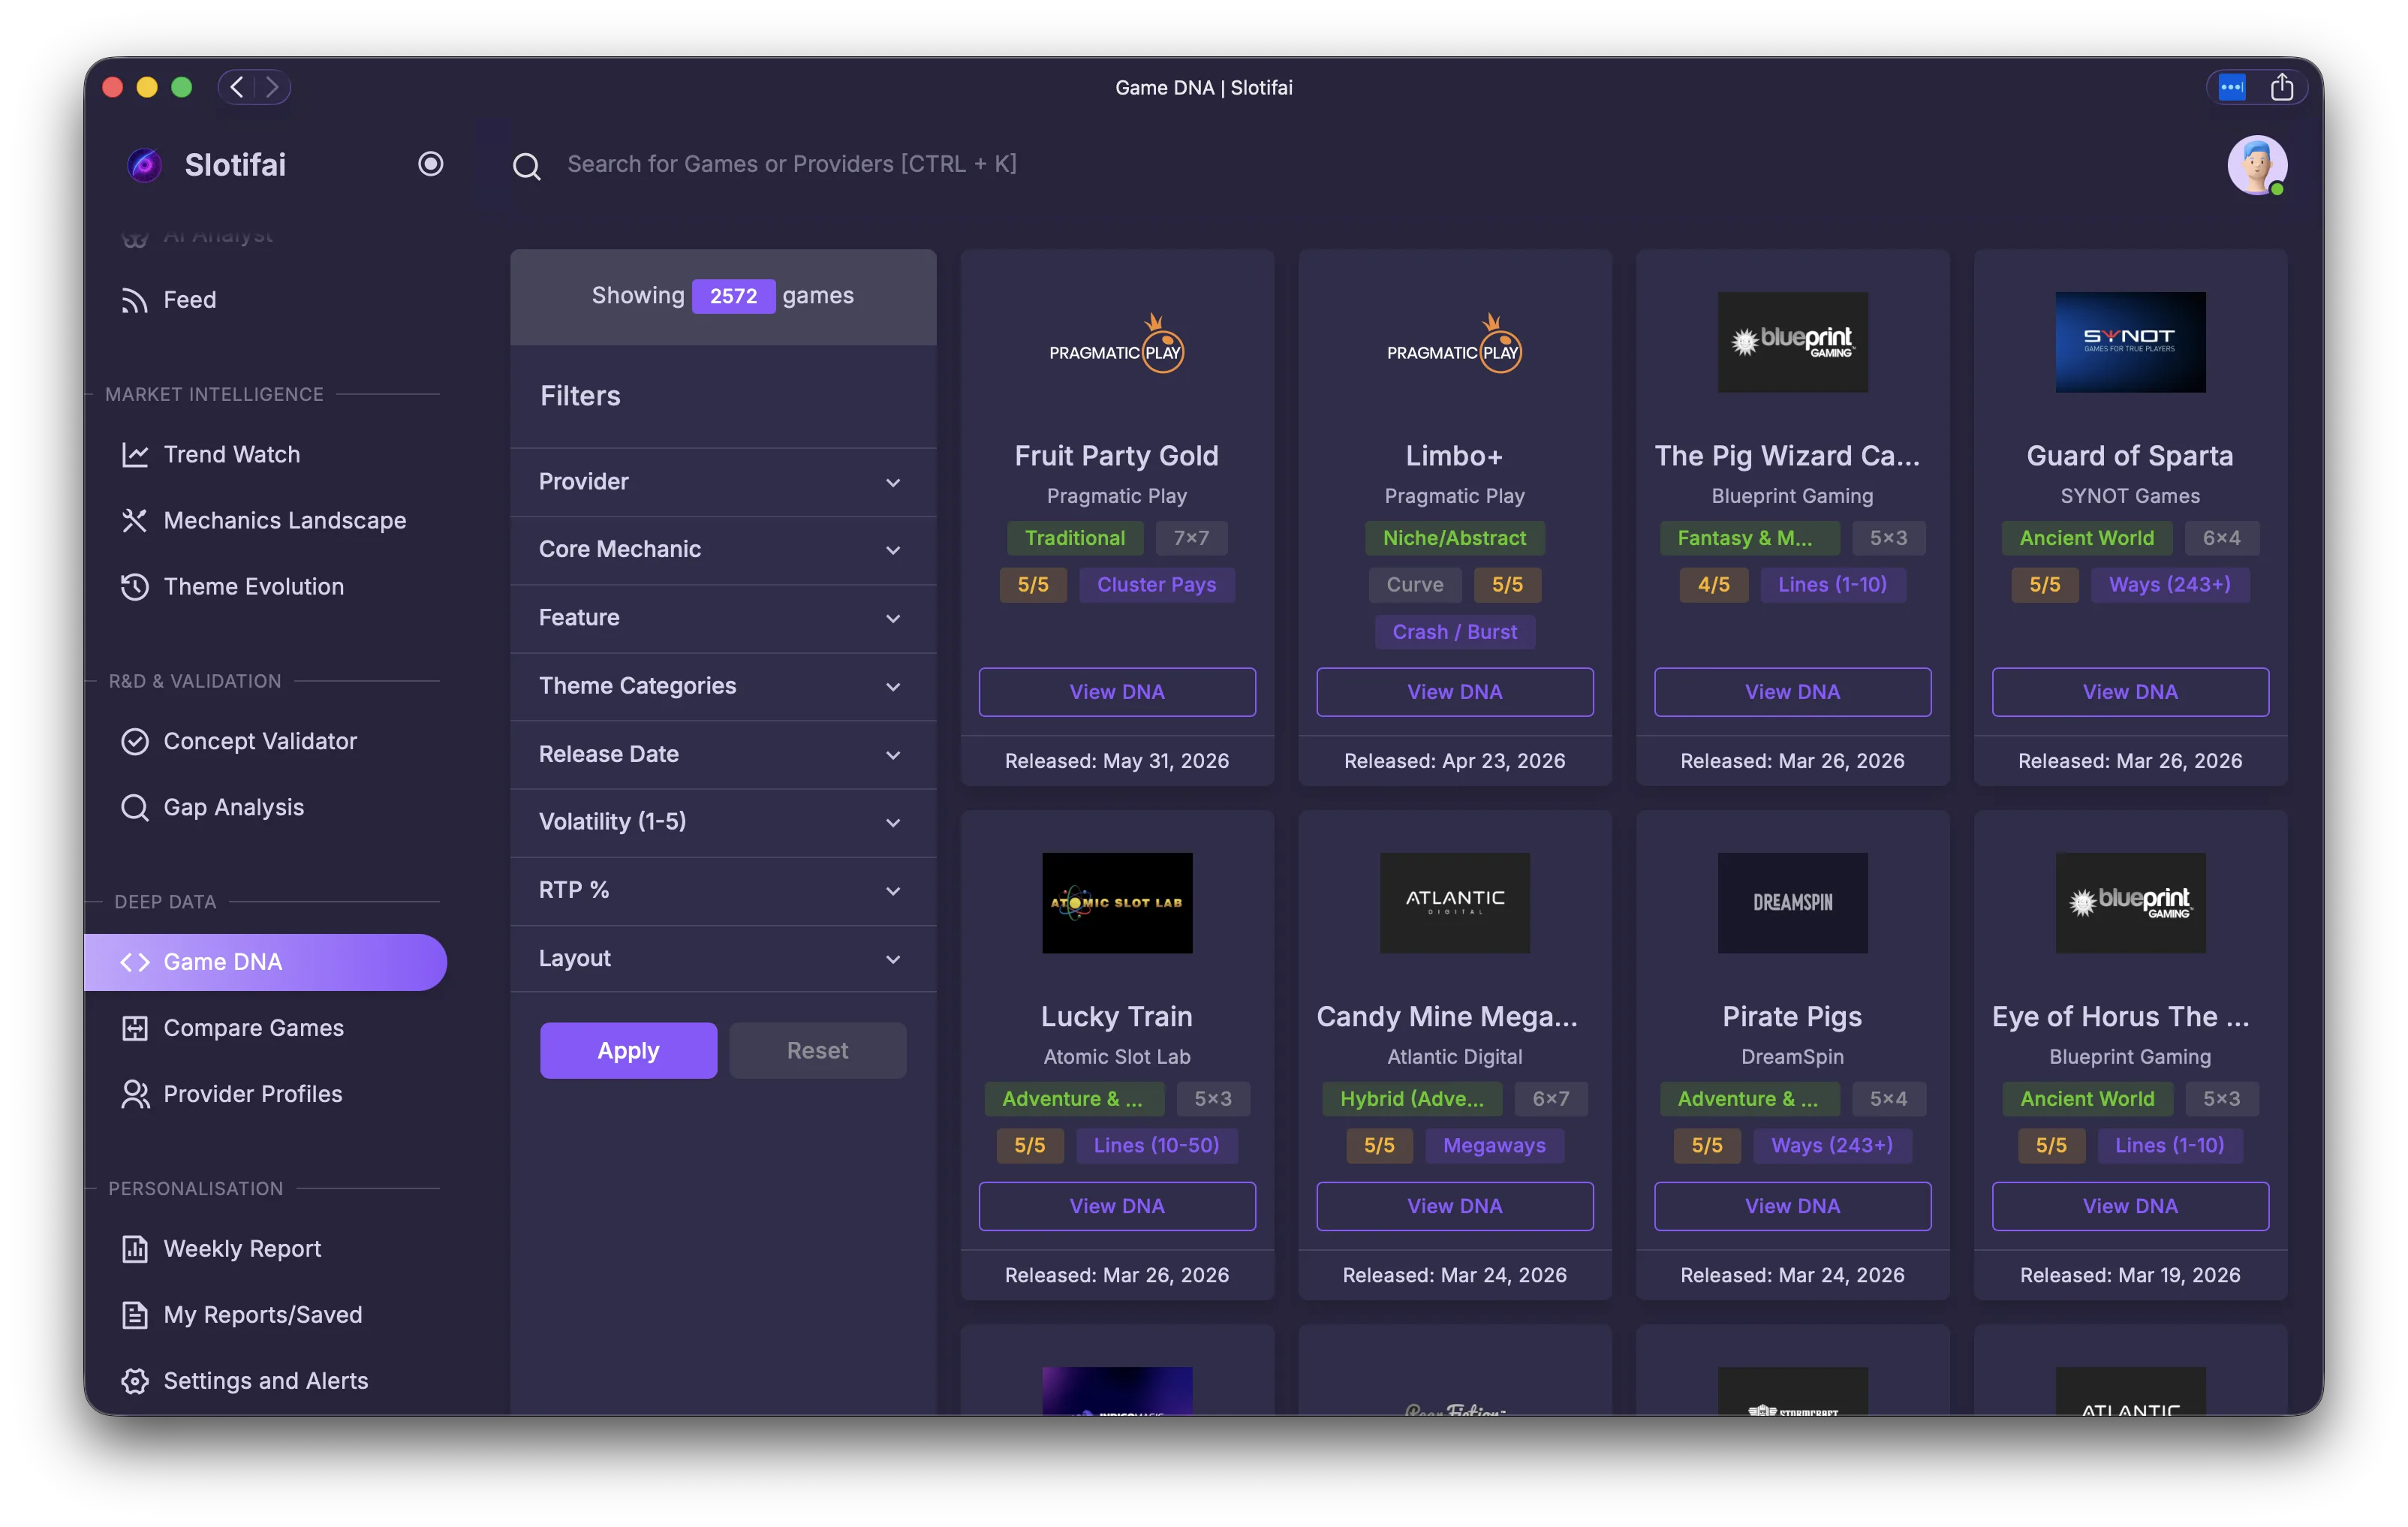
Task: Expand the Feature filter
Action: [723, 618]
